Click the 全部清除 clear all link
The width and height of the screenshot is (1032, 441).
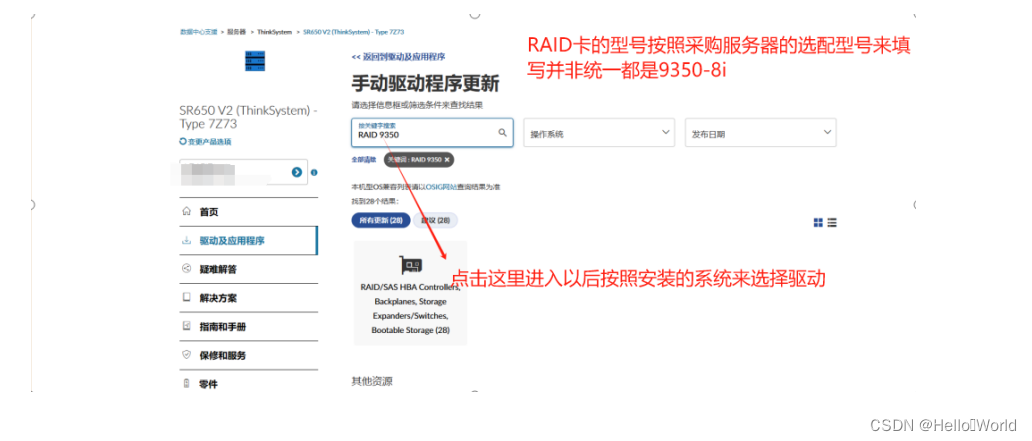point(364,159)
